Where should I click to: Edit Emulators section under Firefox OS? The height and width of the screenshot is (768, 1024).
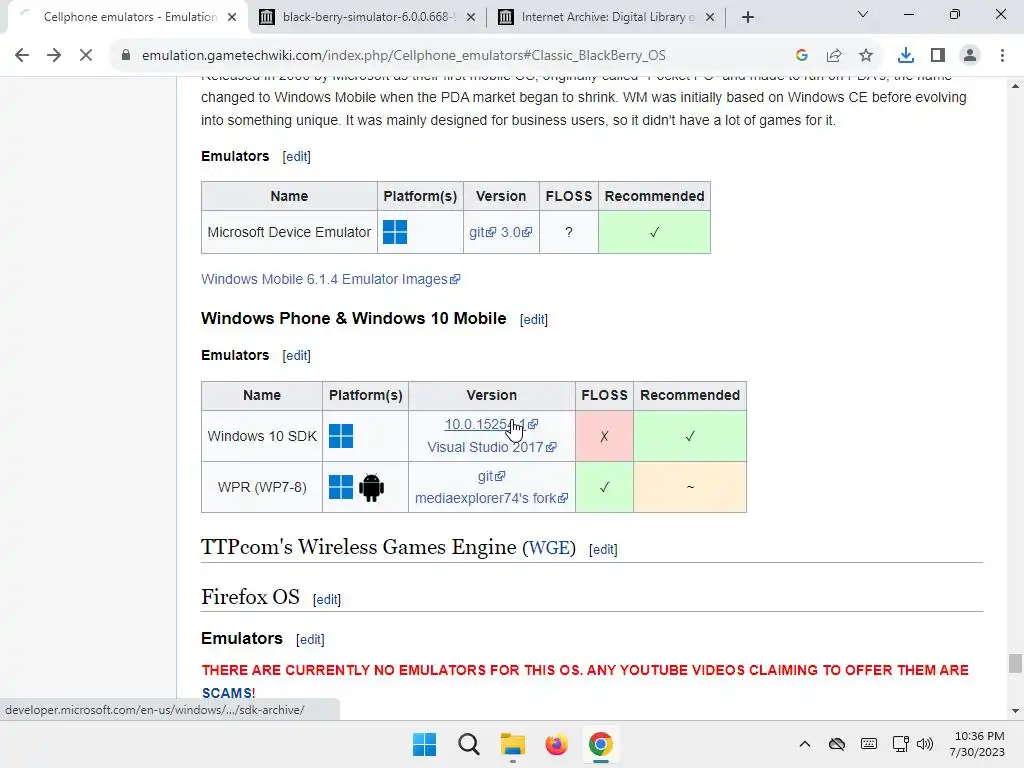(x=310, y=639)
